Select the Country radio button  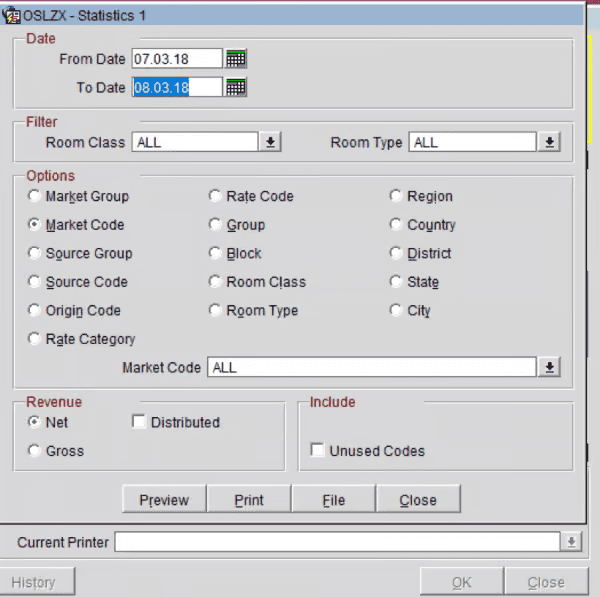point(396,225)
